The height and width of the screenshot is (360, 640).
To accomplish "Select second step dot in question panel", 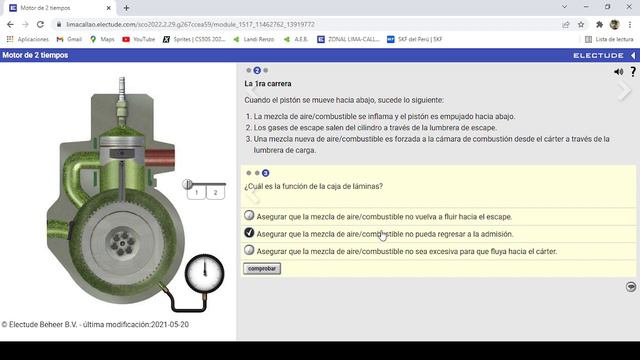I will (257, 173).
